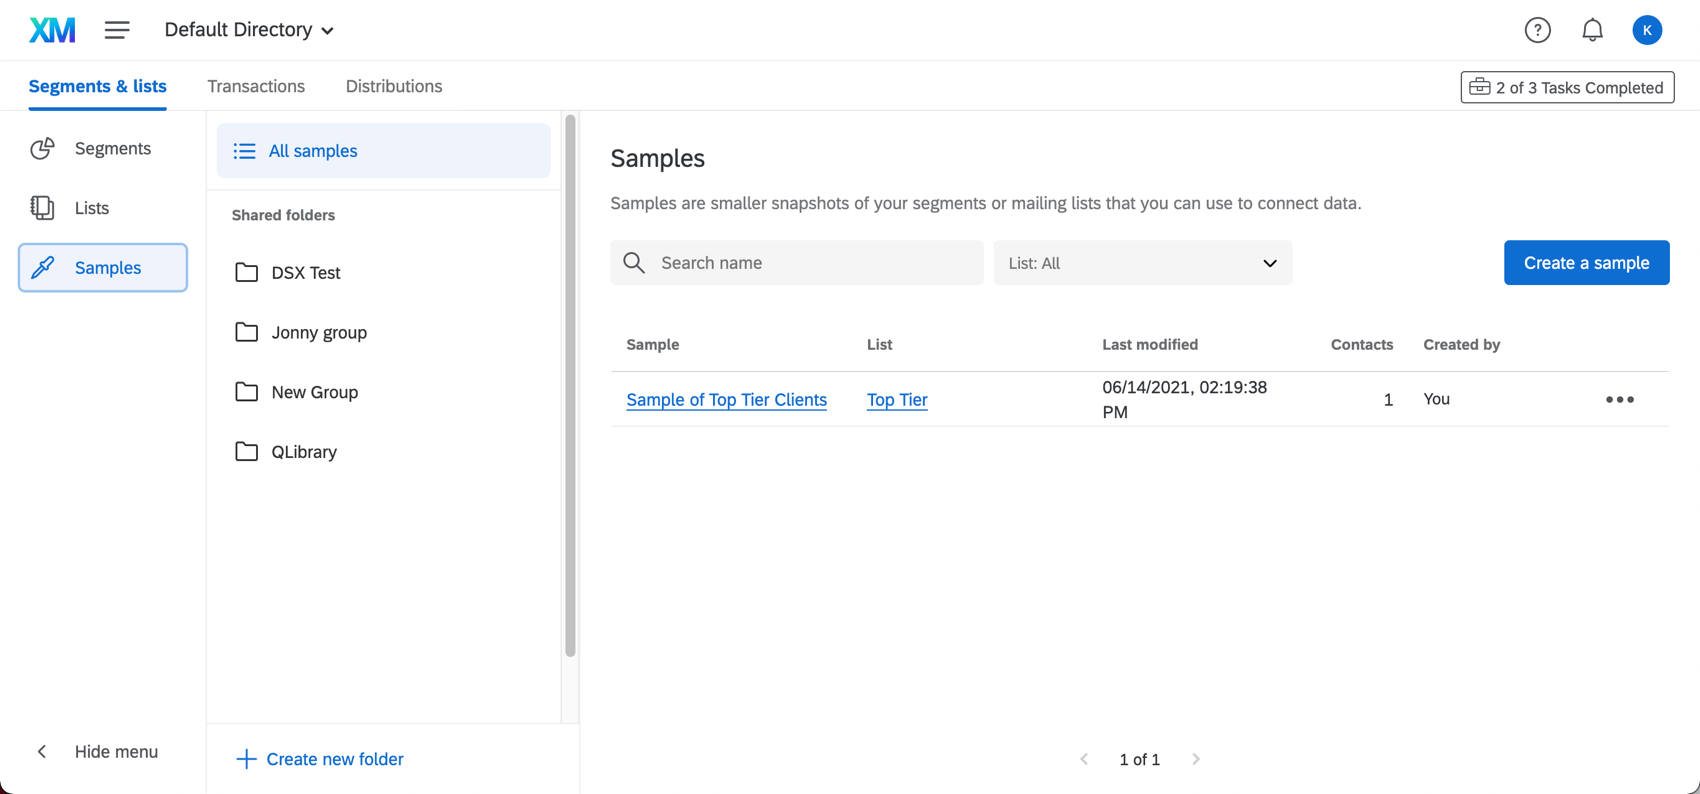1700x794 pixels.
Task: Open the notifications bell
Action: pyautogui.click(x=1592, y=30)
